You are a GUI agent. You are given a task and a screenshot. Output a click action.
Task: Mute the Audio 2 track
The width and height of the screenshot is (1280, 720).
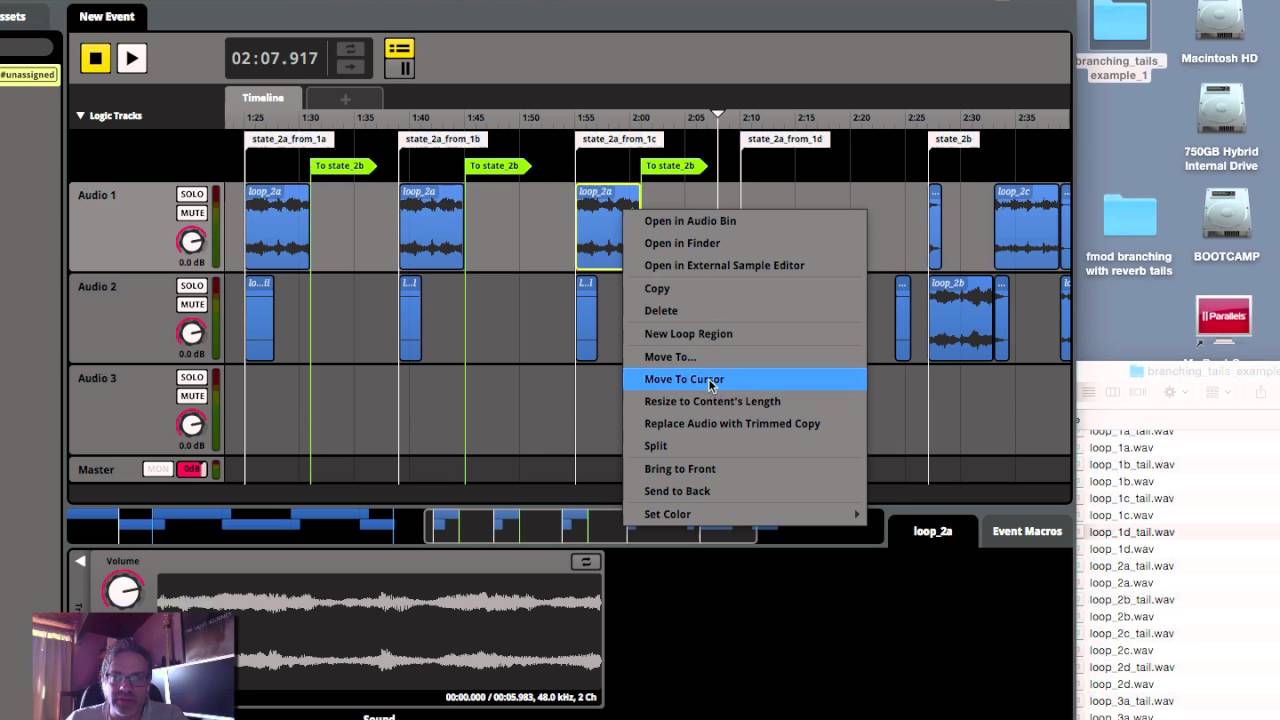[x=192, y=304]
